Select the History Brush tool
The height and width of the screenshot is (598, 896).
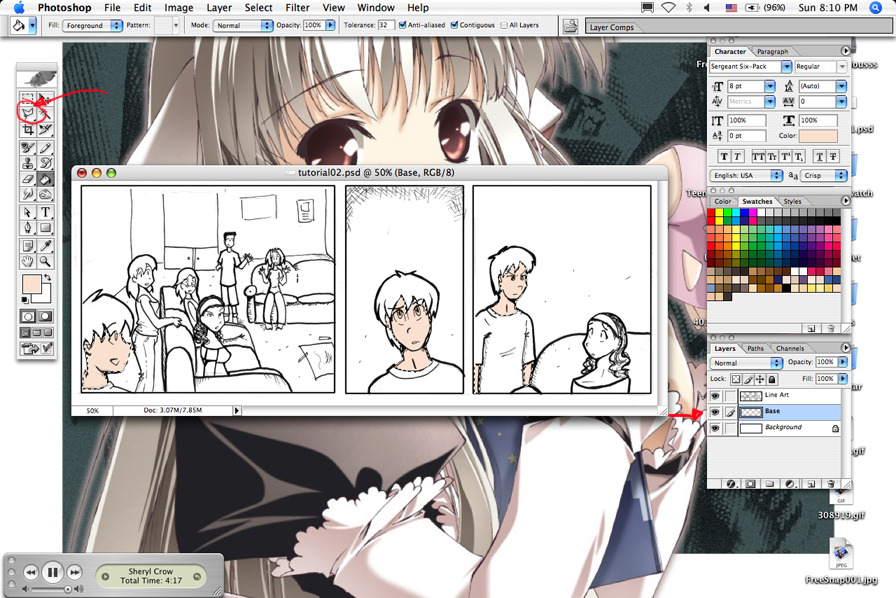tap(45, 164)
